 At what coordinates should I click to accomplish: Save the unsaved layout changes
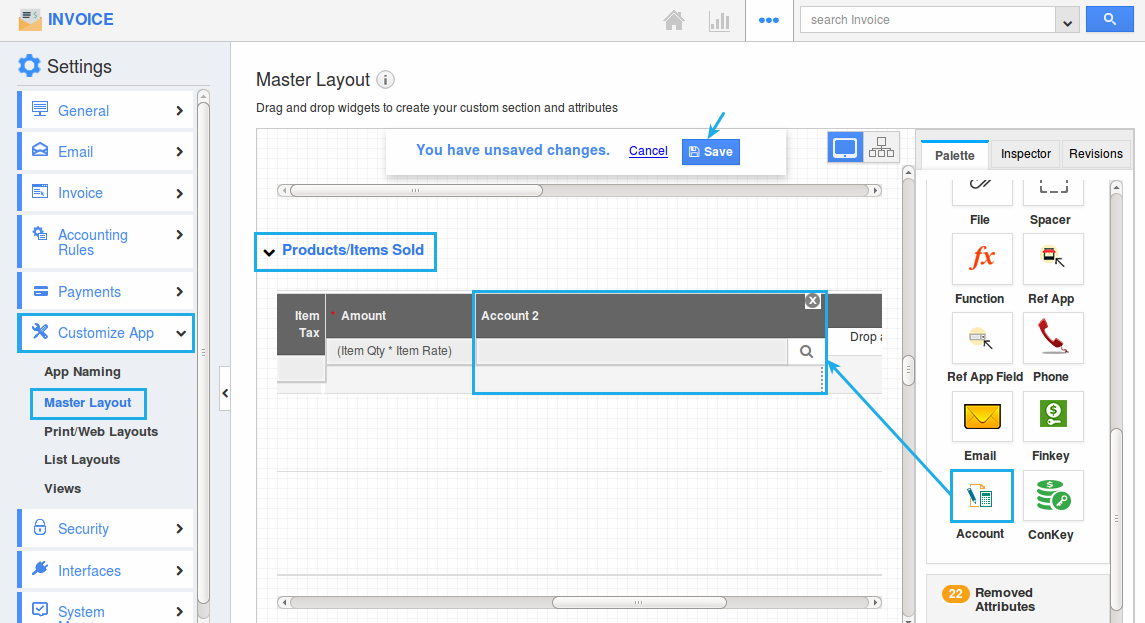click(x=710, y=150)
